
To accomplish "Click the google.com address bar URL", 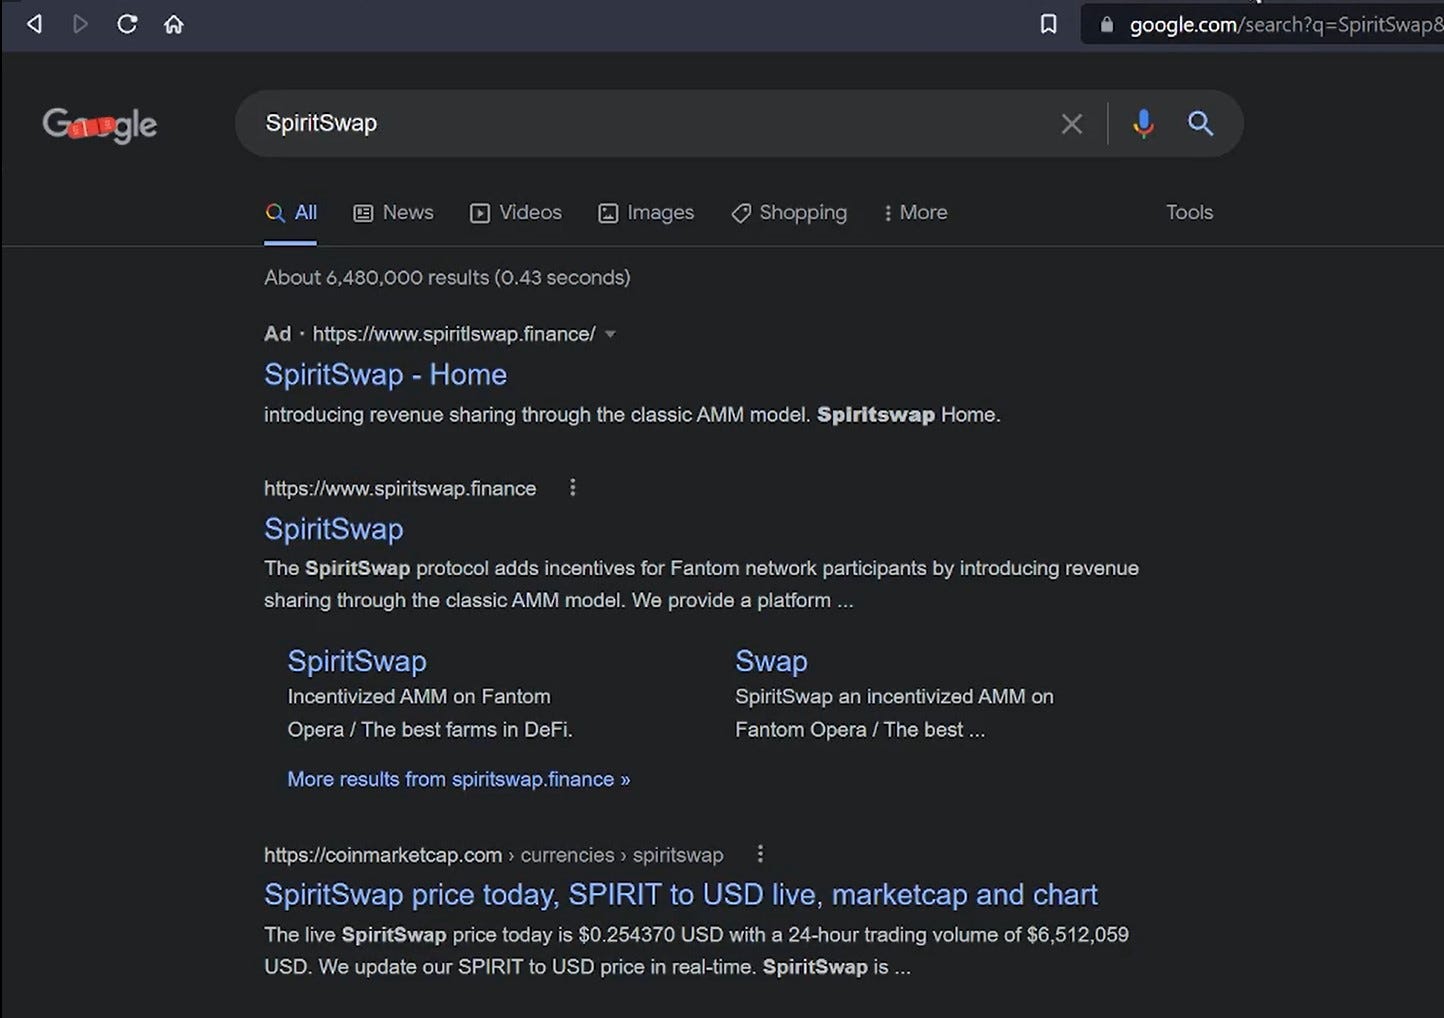I will (x=1285, y=25).
